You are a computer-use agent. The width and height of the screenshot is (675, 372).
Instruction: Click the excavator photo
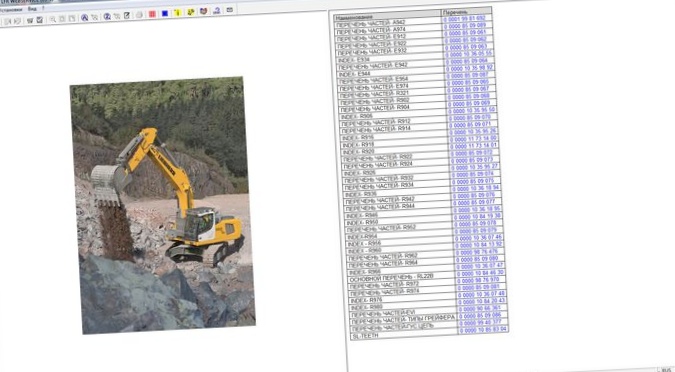point(163,205)
